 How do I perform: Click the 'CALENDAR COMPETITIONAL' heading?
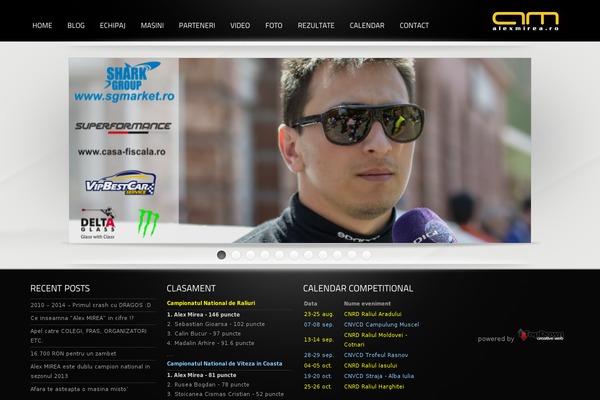click(358, 289)
